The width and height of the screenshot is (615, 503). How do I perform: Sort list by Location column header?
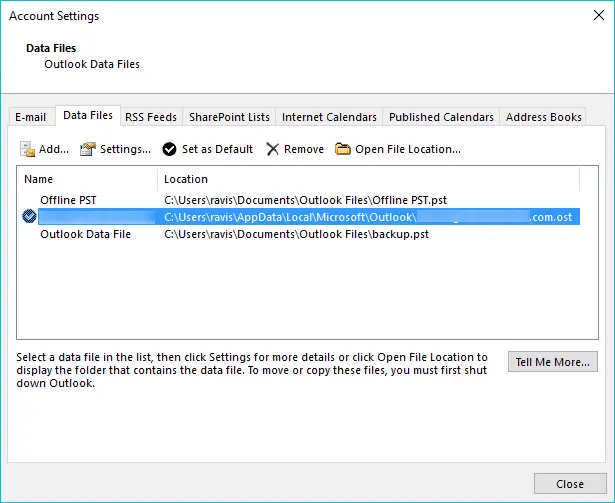tap(368, 179)
